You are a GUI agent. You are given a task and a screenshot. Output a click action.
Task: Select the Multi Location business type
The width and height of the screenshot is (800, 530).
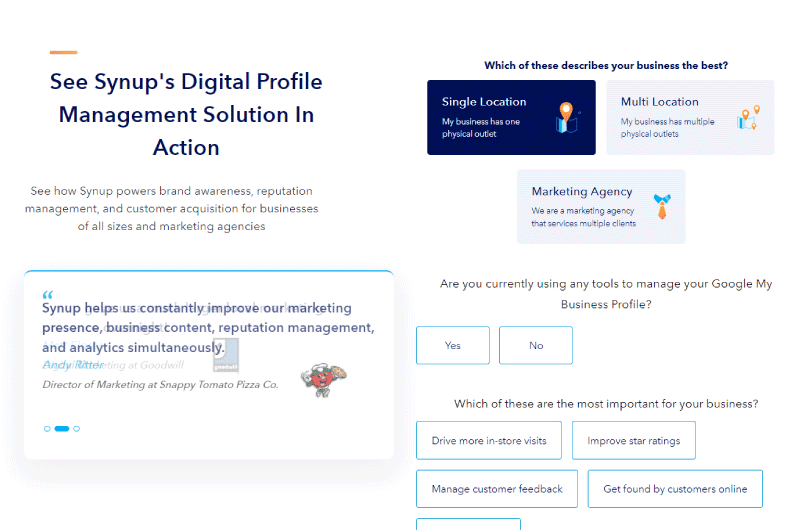tap(690, 117)
